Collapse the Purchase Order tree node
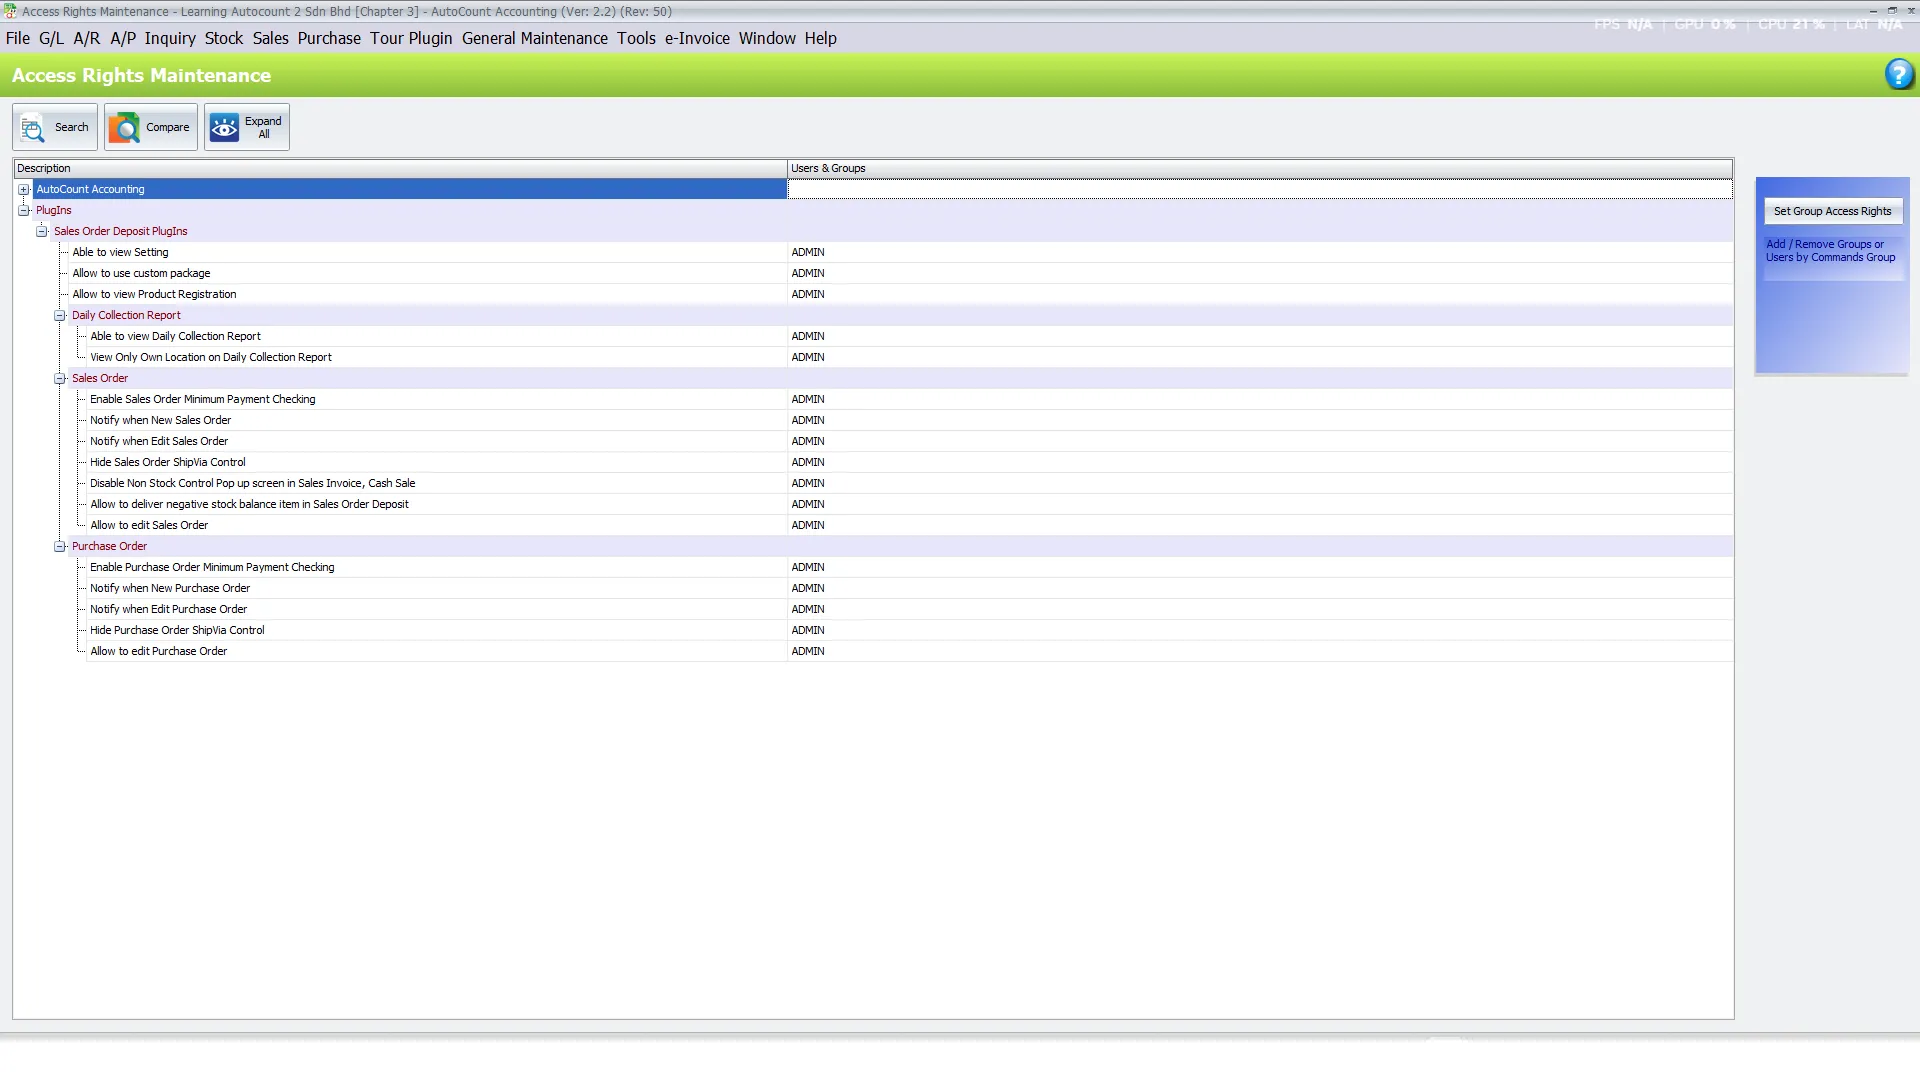Viewport: 1920px width, 1080px height. [60, 546]
